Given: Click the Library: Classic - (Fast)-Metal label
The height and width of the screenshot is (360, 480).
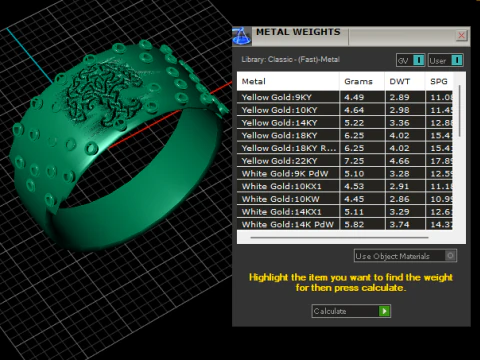Looking at the screenshot, I should pos(290,59).
